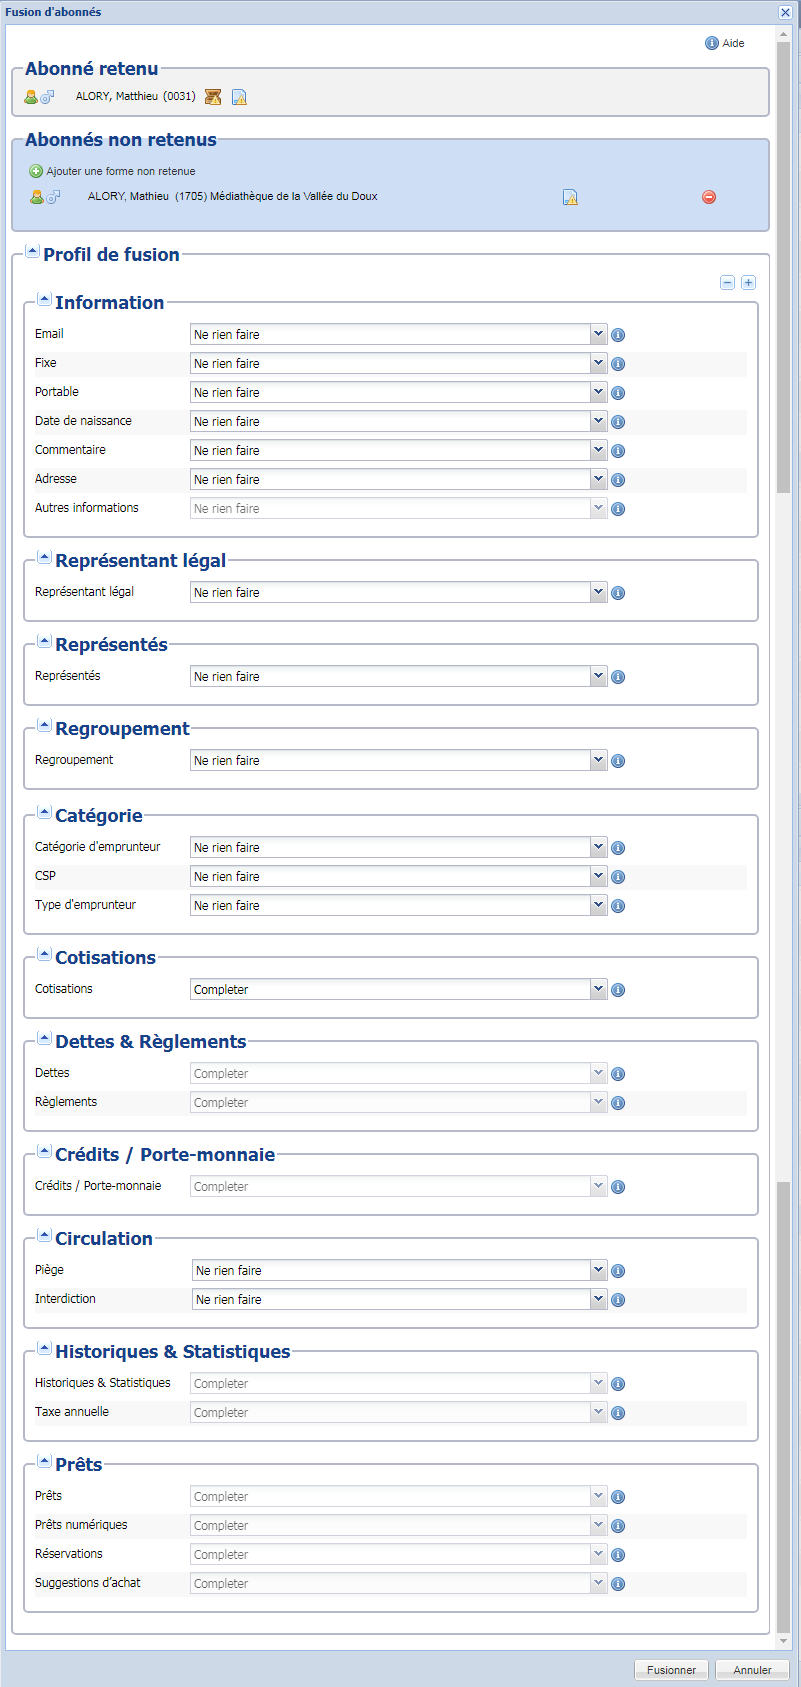801x1687 pixels.
Task: Collapse all sections with the minus icon
Action: tap(727, 283)
